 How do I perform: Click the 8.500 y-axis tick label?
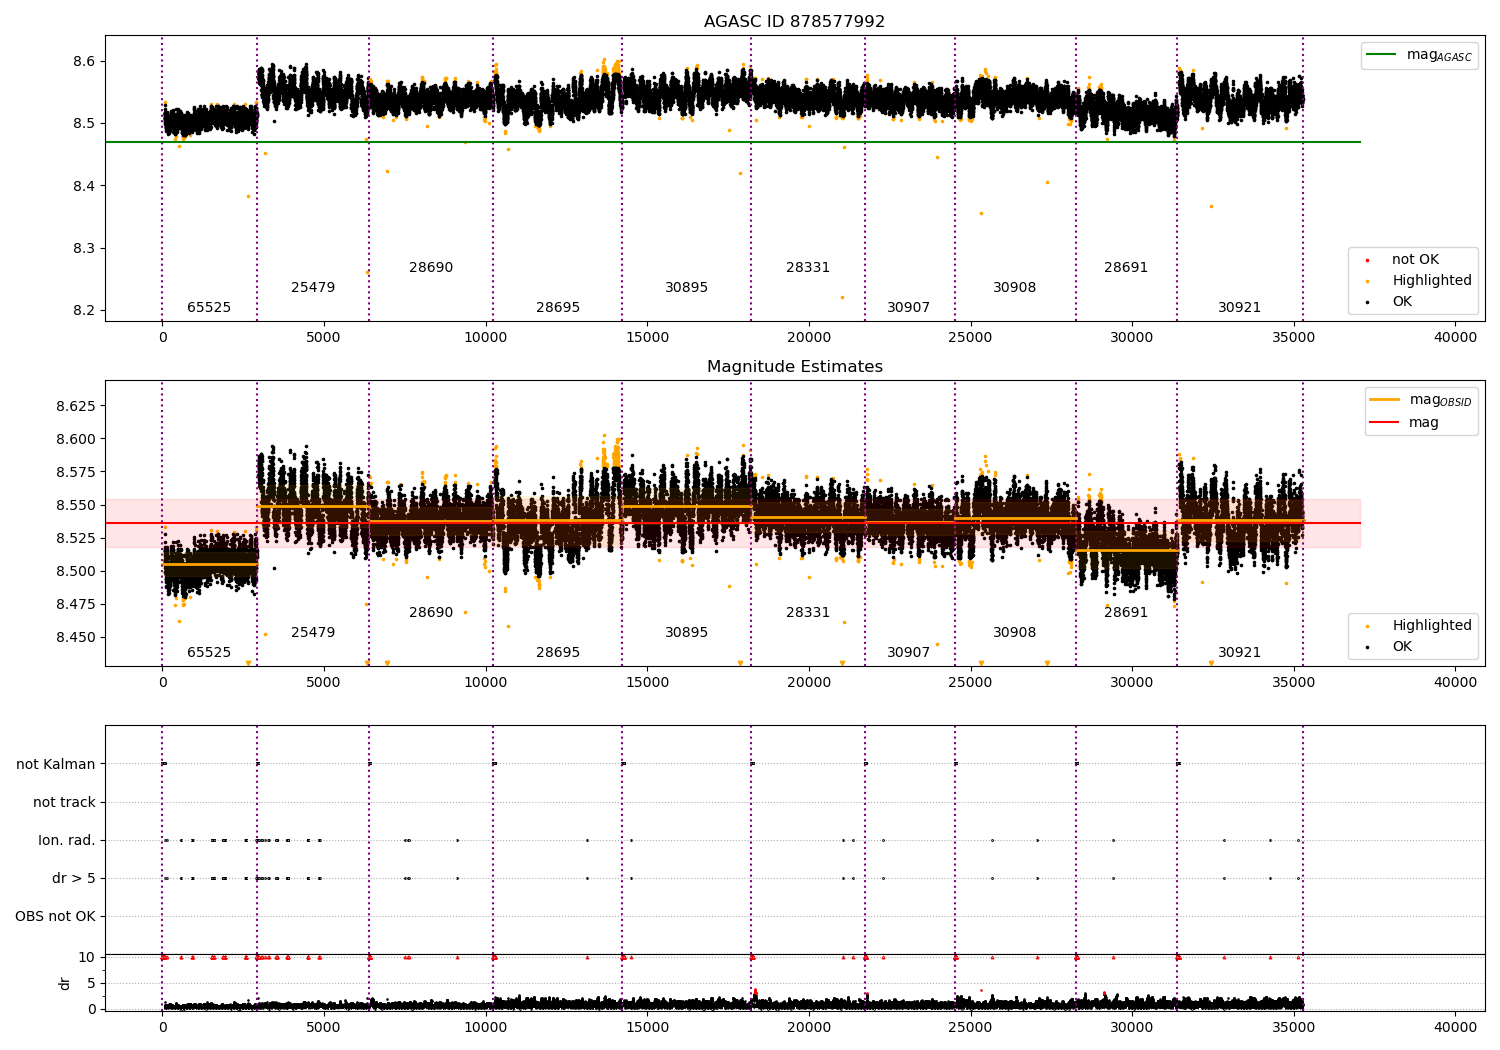[75, 572]
